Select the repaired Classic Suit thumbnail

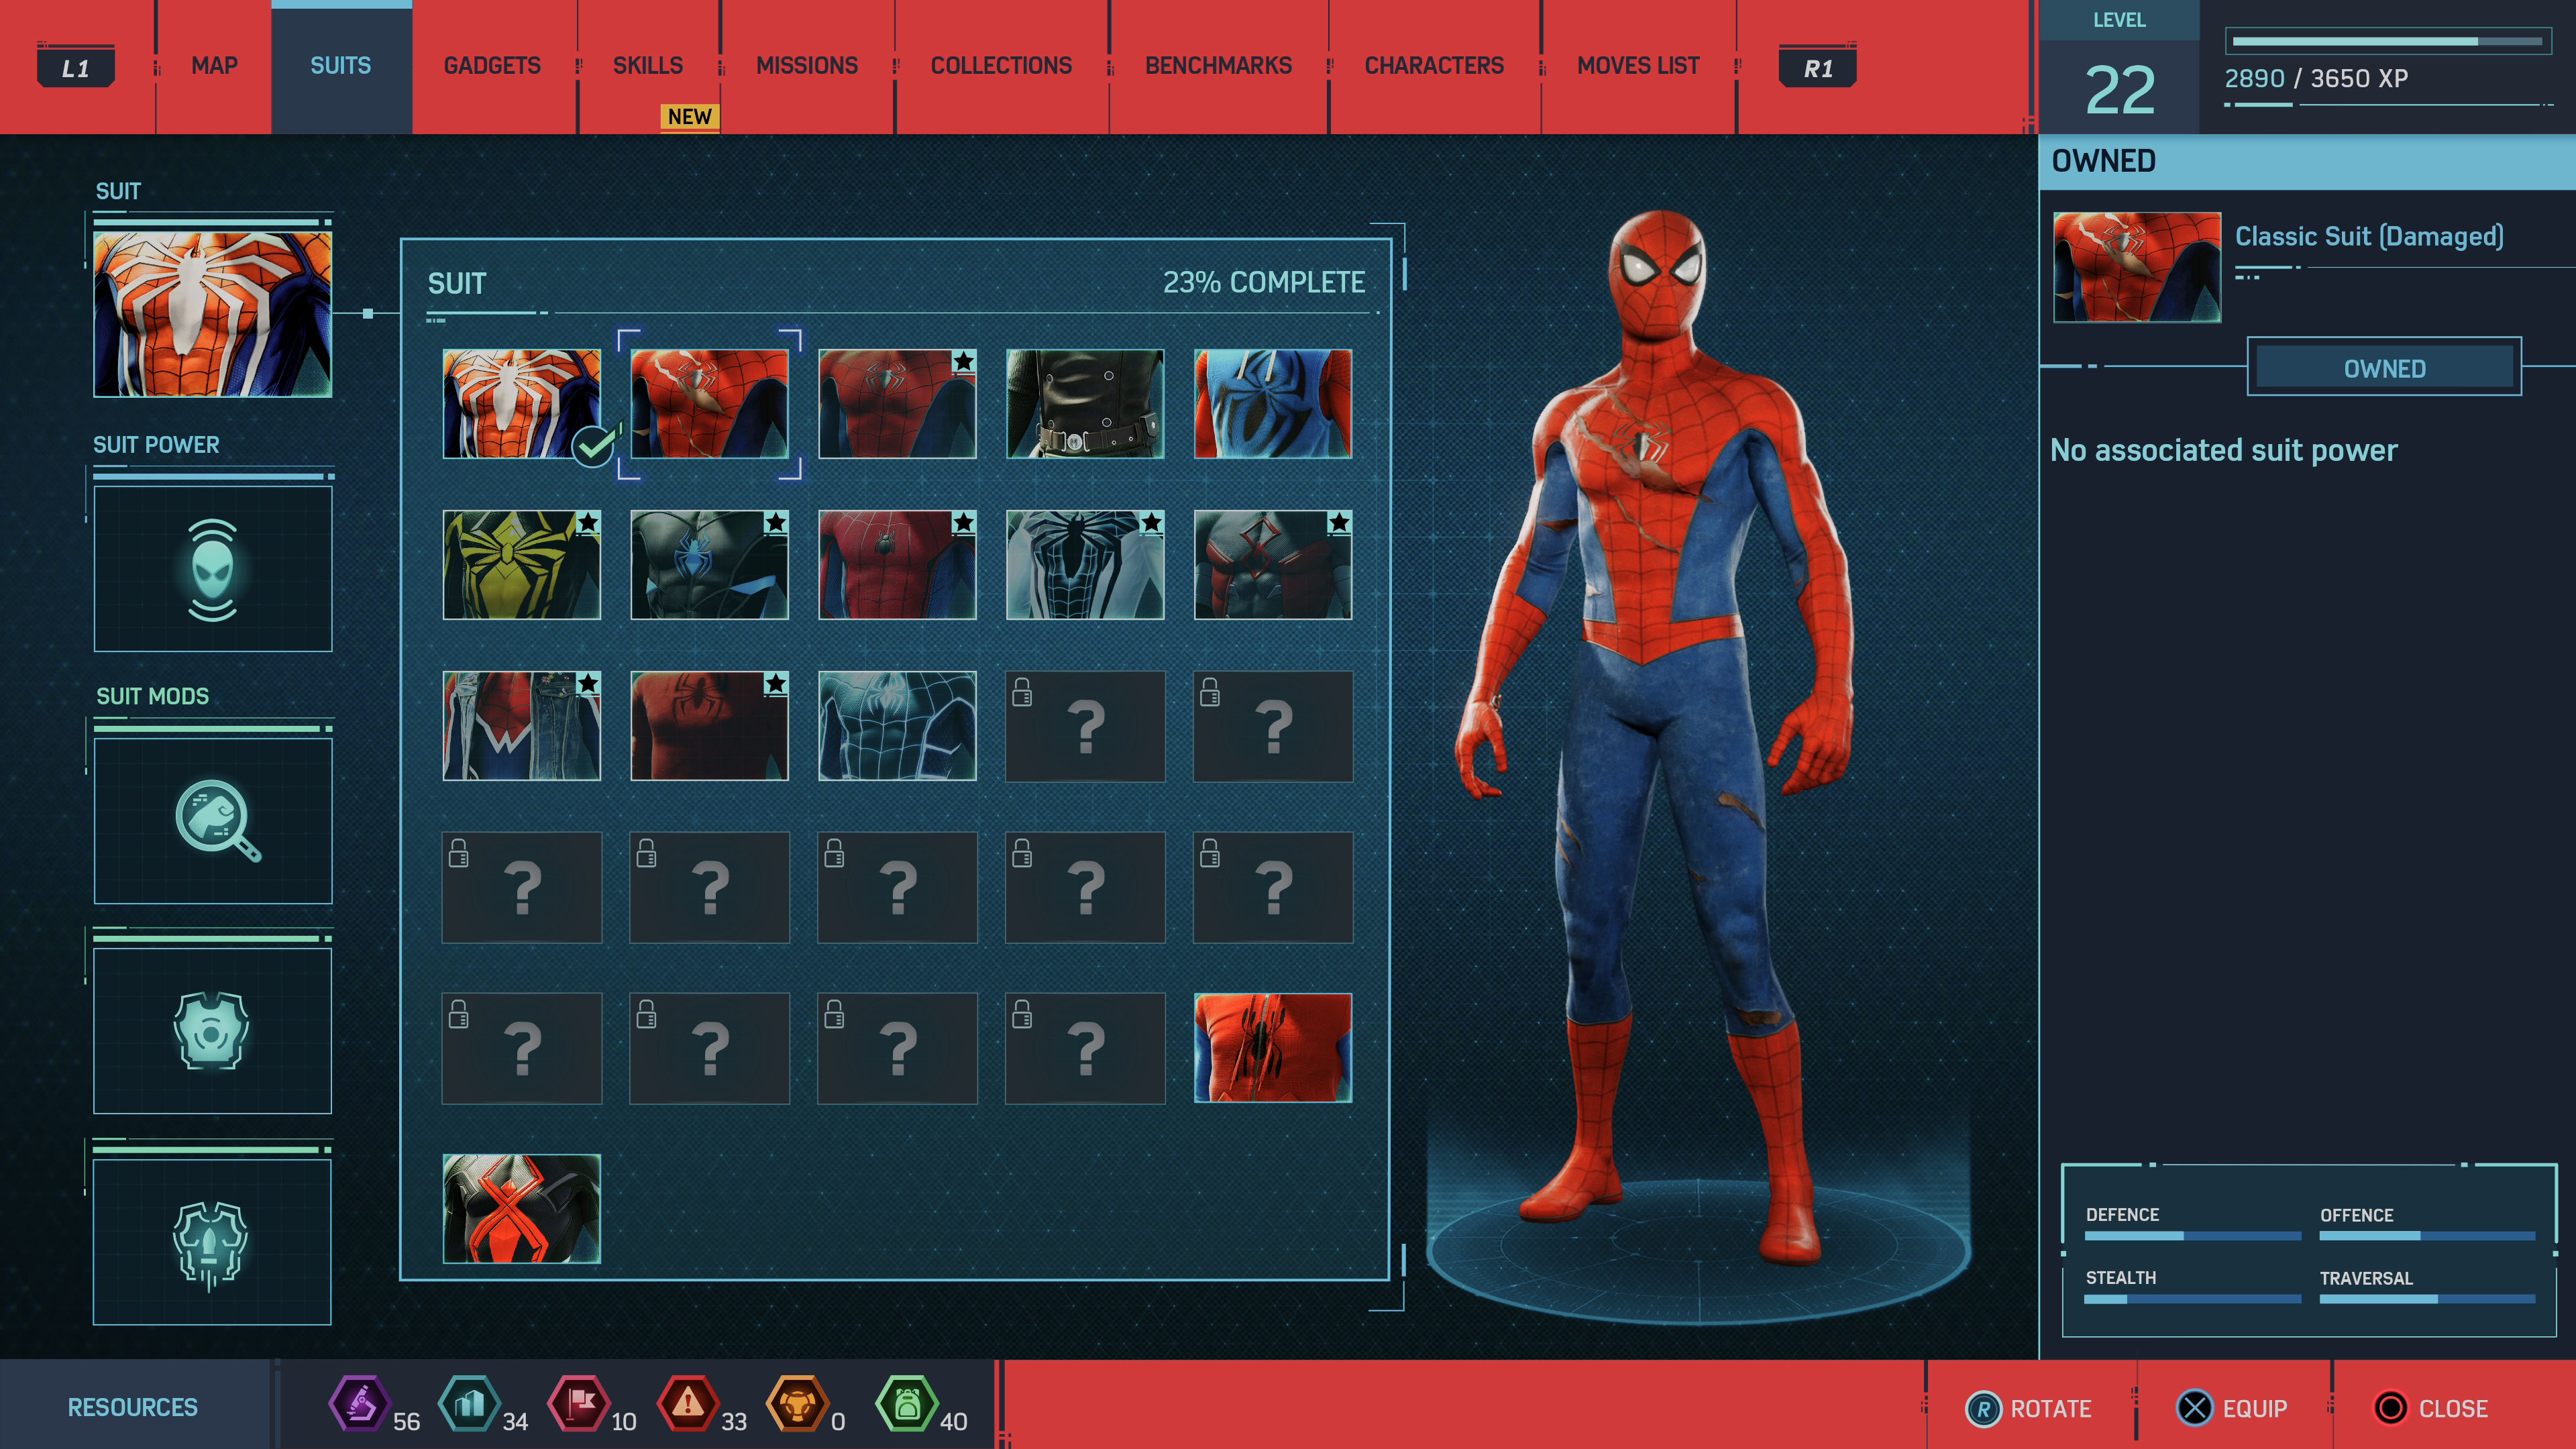tap(897, 404)
